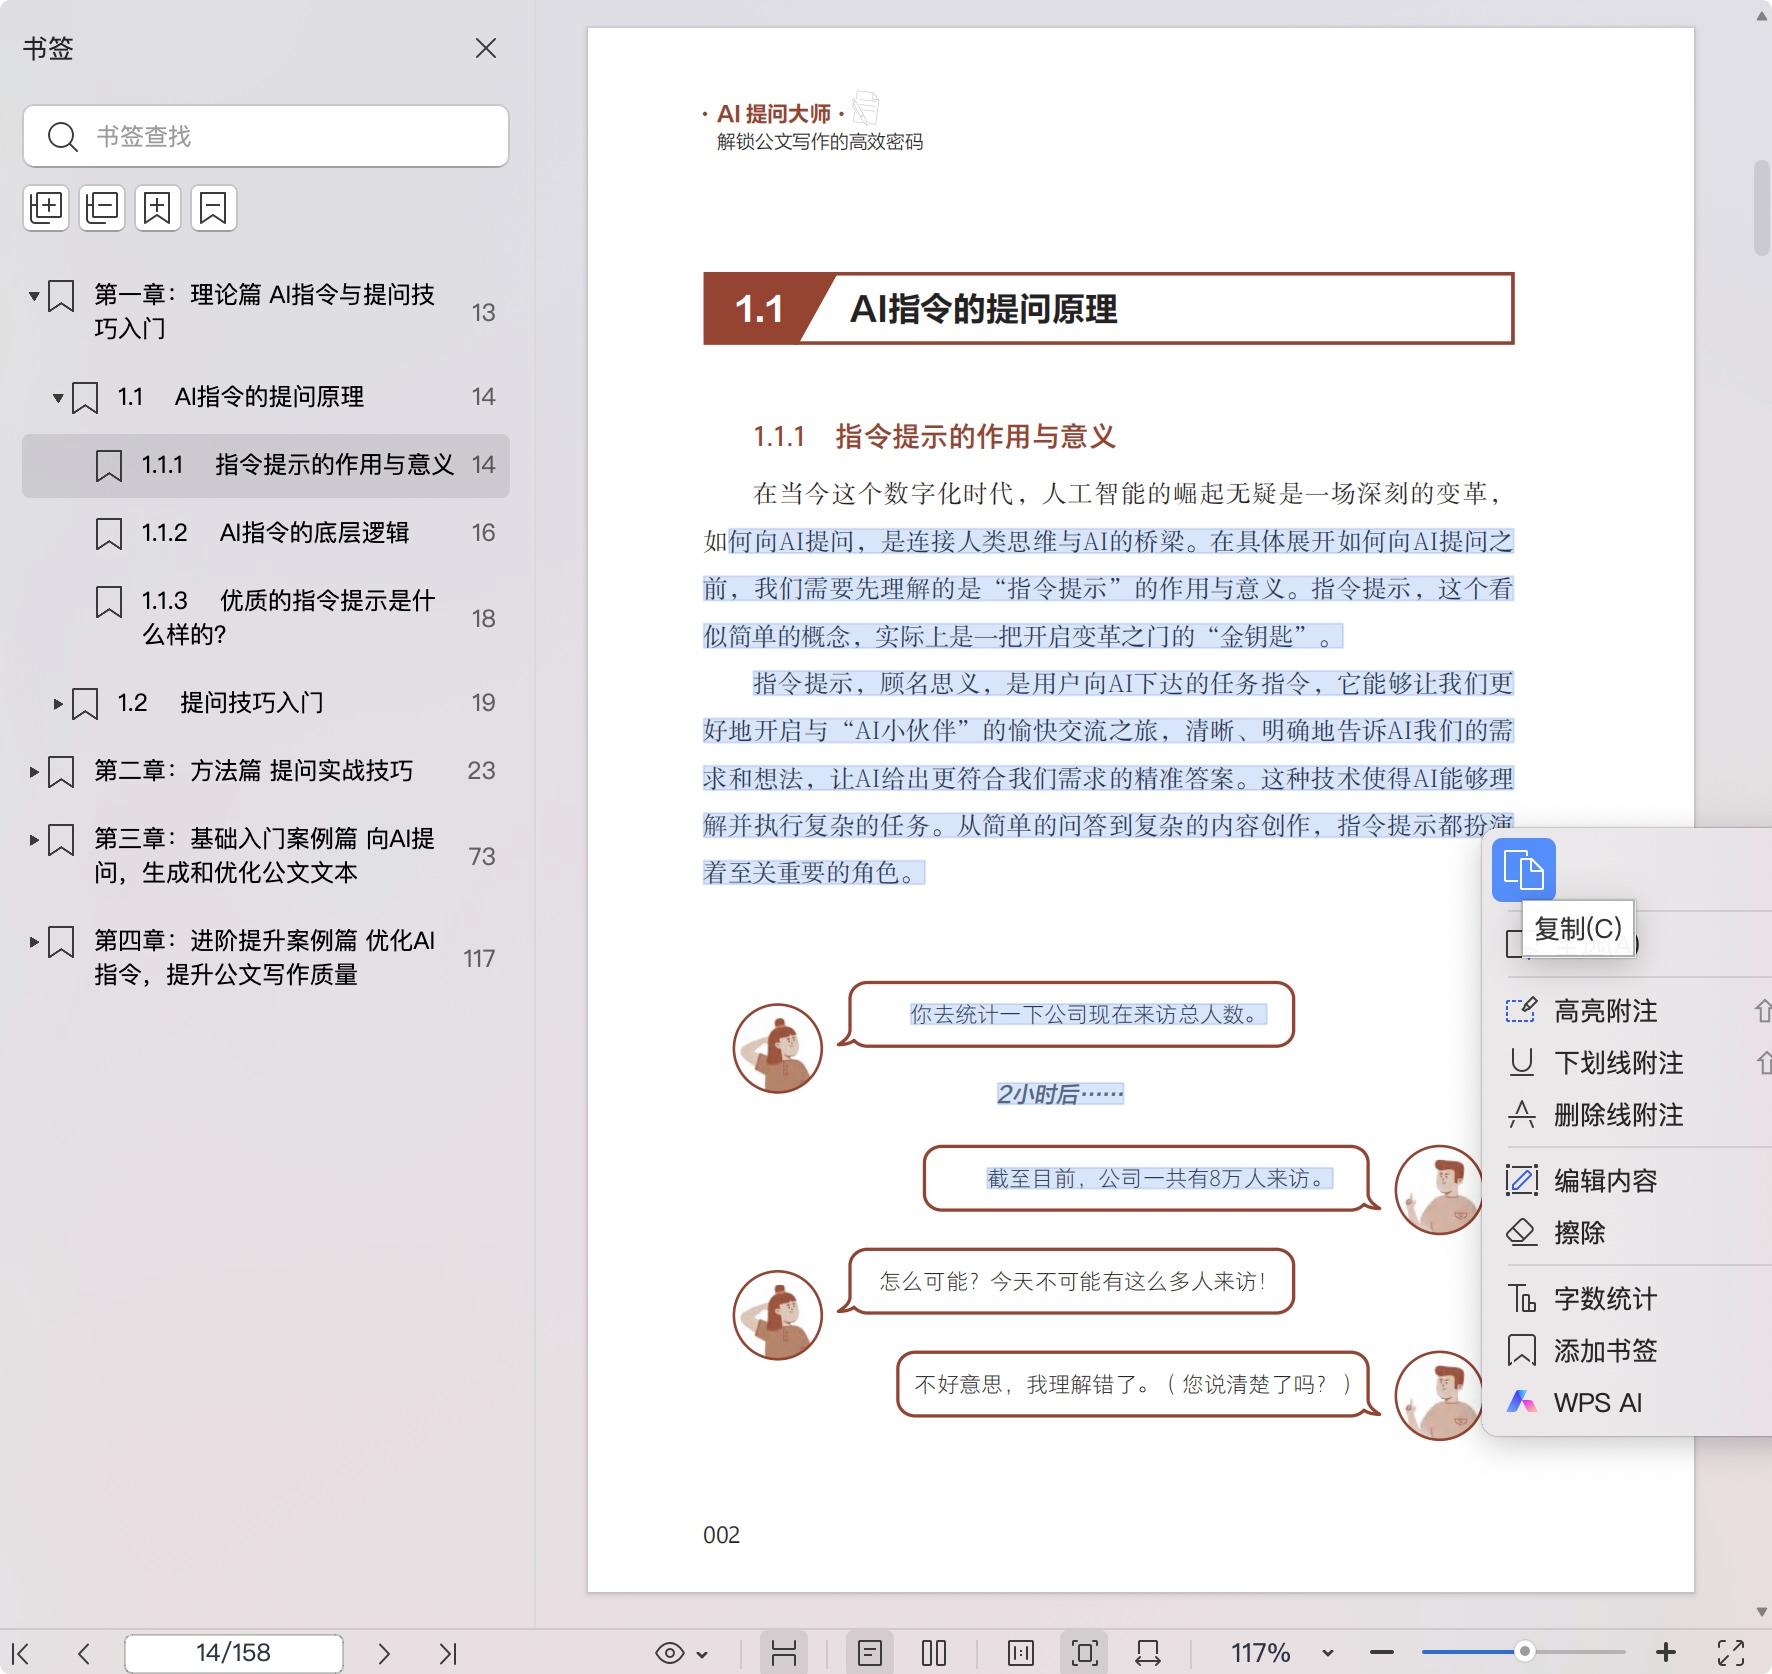Toggle continuous scrolling mode in status bar
The width and height of the screenshot is (1772, 1674).
click(x=784, y=1654)
